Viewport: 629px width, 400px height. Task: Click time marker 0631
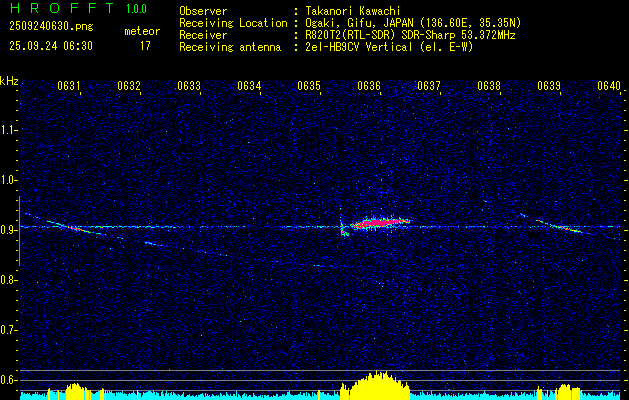(69, 86)
